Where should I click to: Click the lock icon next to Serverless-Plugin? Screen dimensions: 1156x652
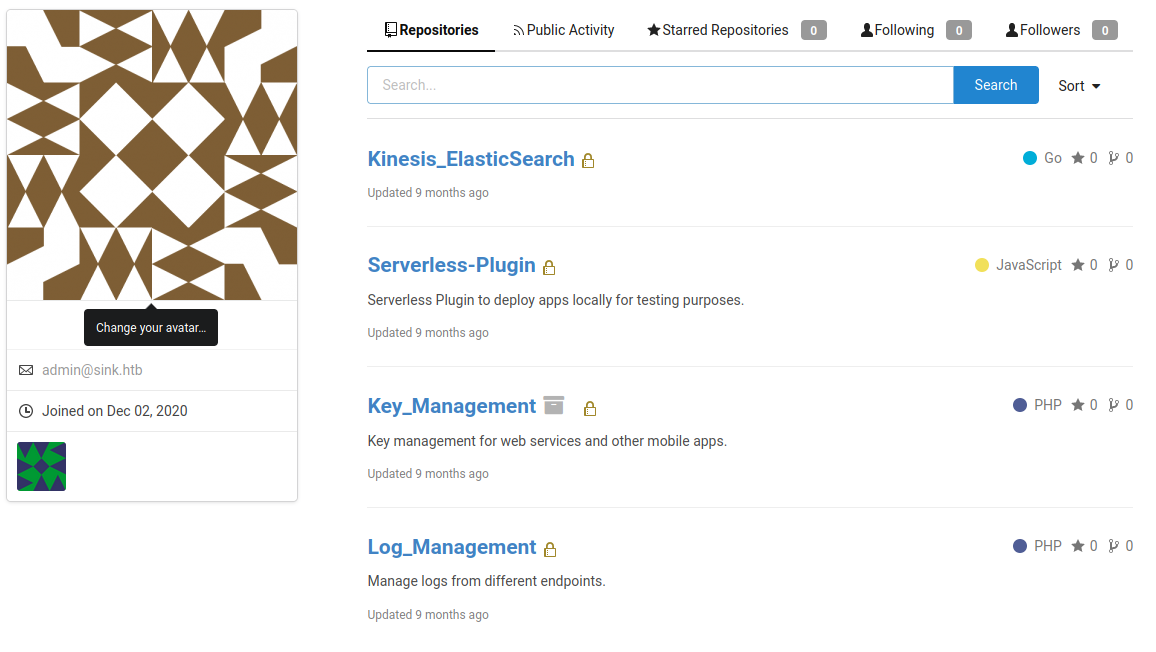click(549, 268)
